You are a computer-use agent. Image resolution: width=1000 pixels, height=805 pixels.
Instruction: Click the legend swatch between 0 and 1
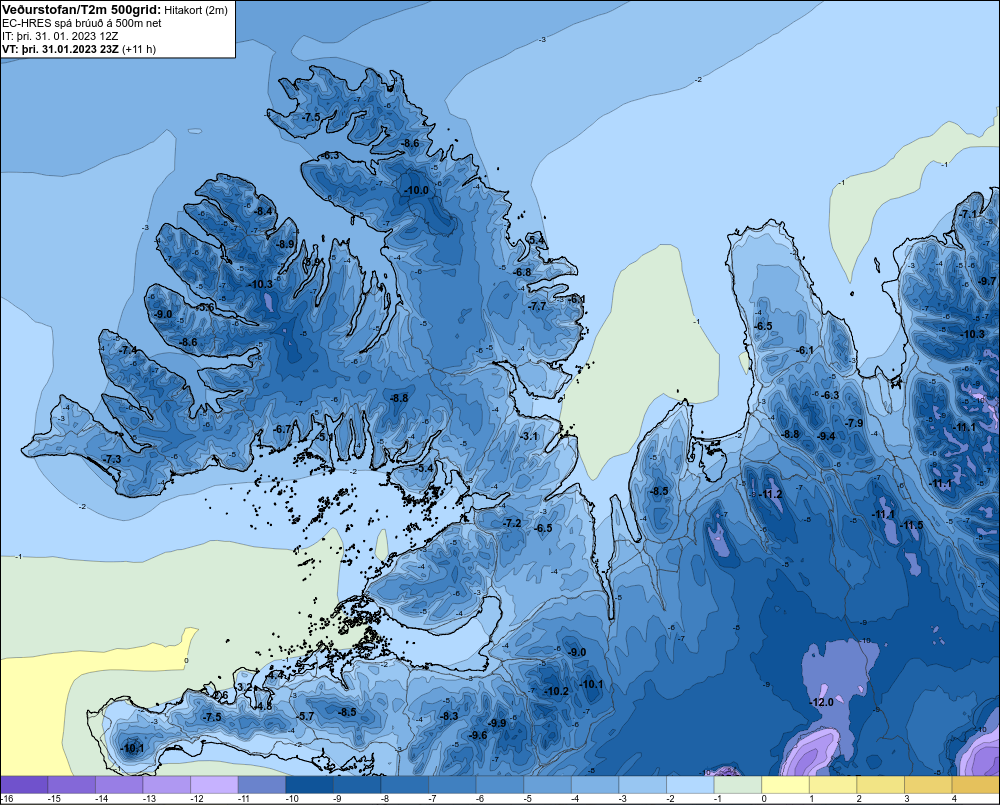pyautogui.click(x=786, y=784)
